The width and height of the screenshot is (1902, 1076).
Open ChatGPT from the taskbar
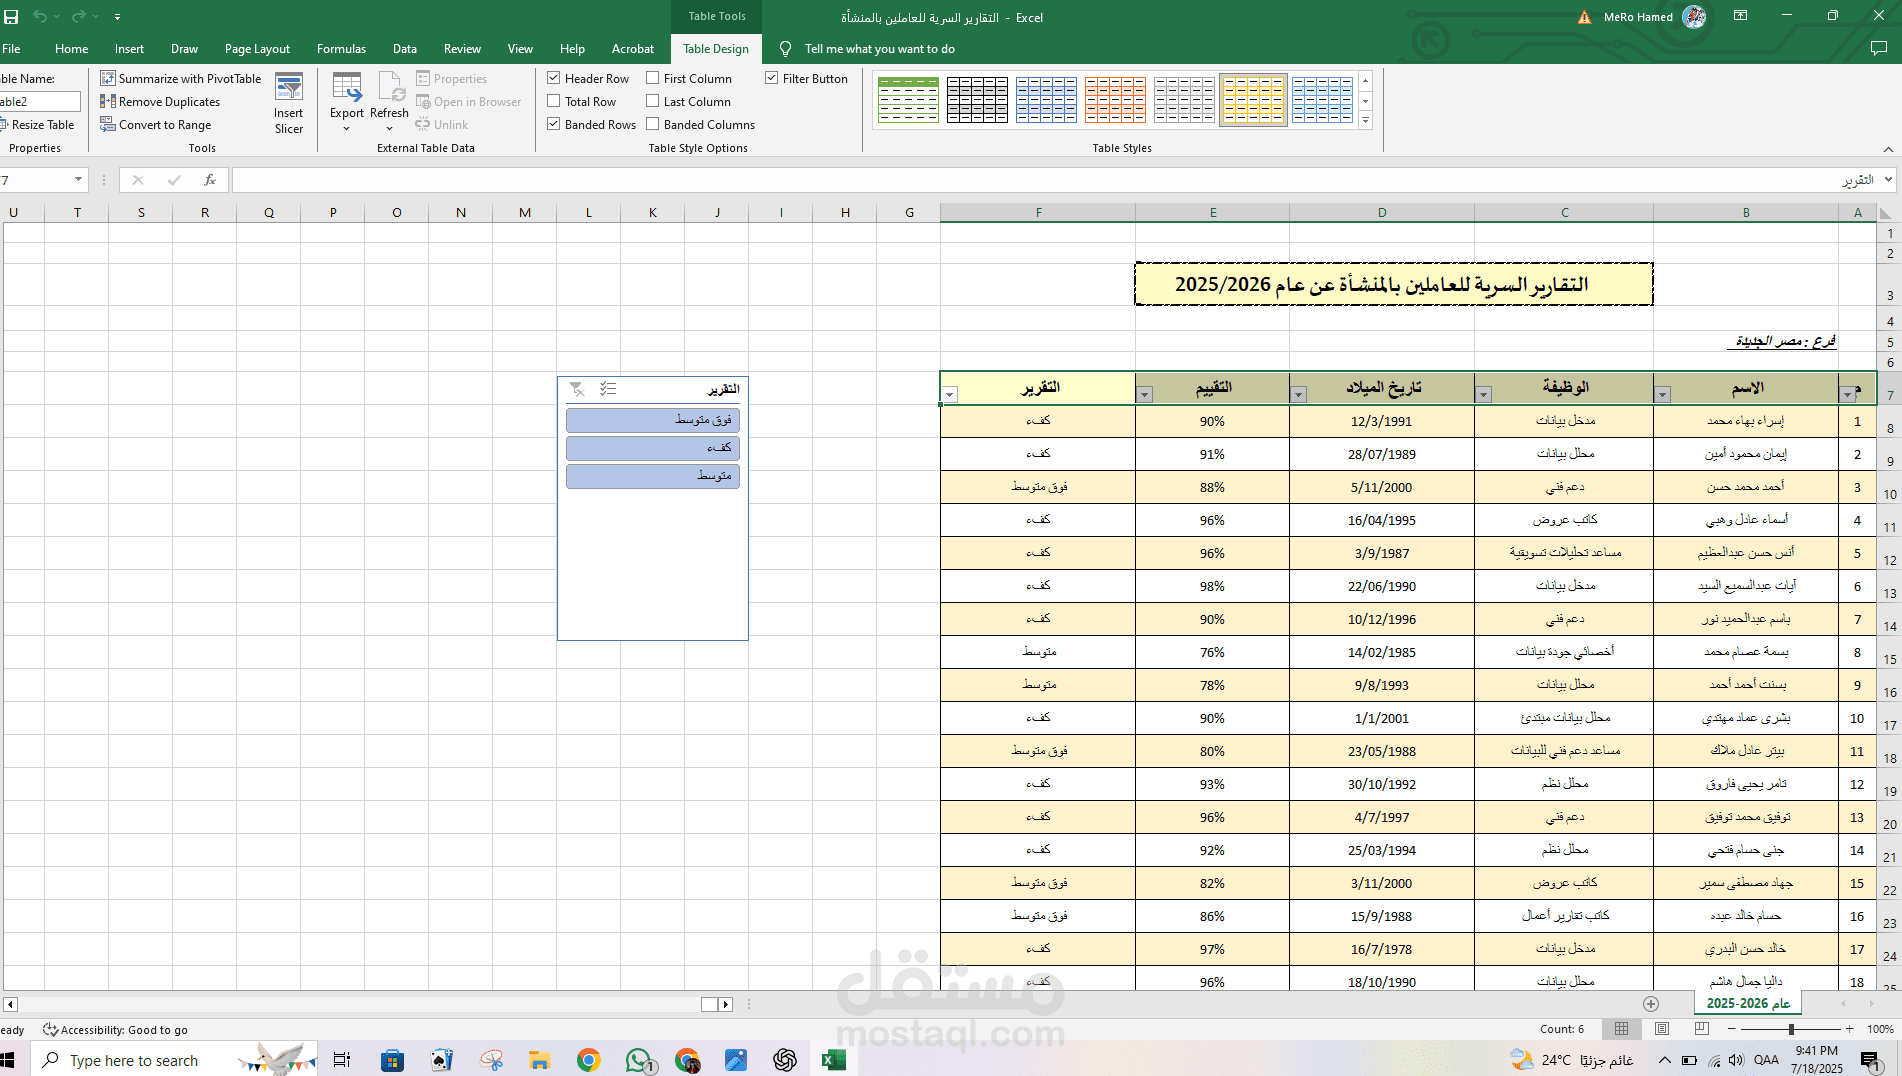[x=785, y=1060]
